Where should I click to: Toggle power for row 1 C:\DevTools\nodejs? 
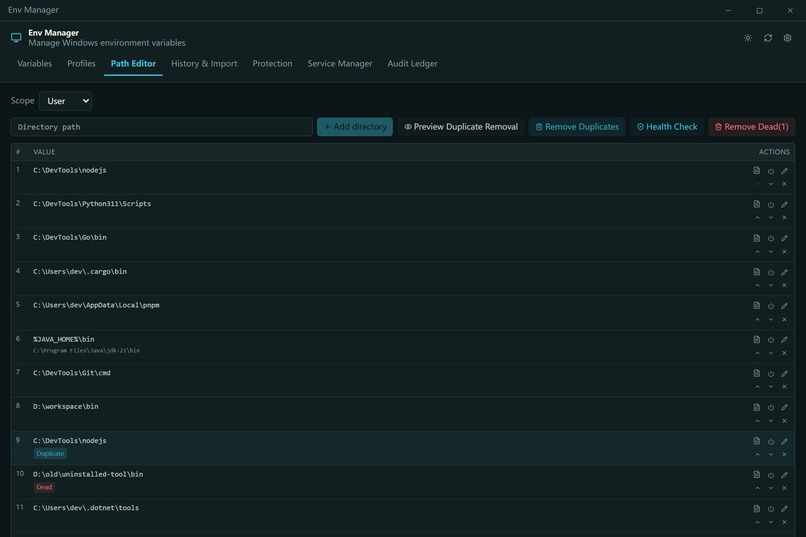[x=771, y=171]
